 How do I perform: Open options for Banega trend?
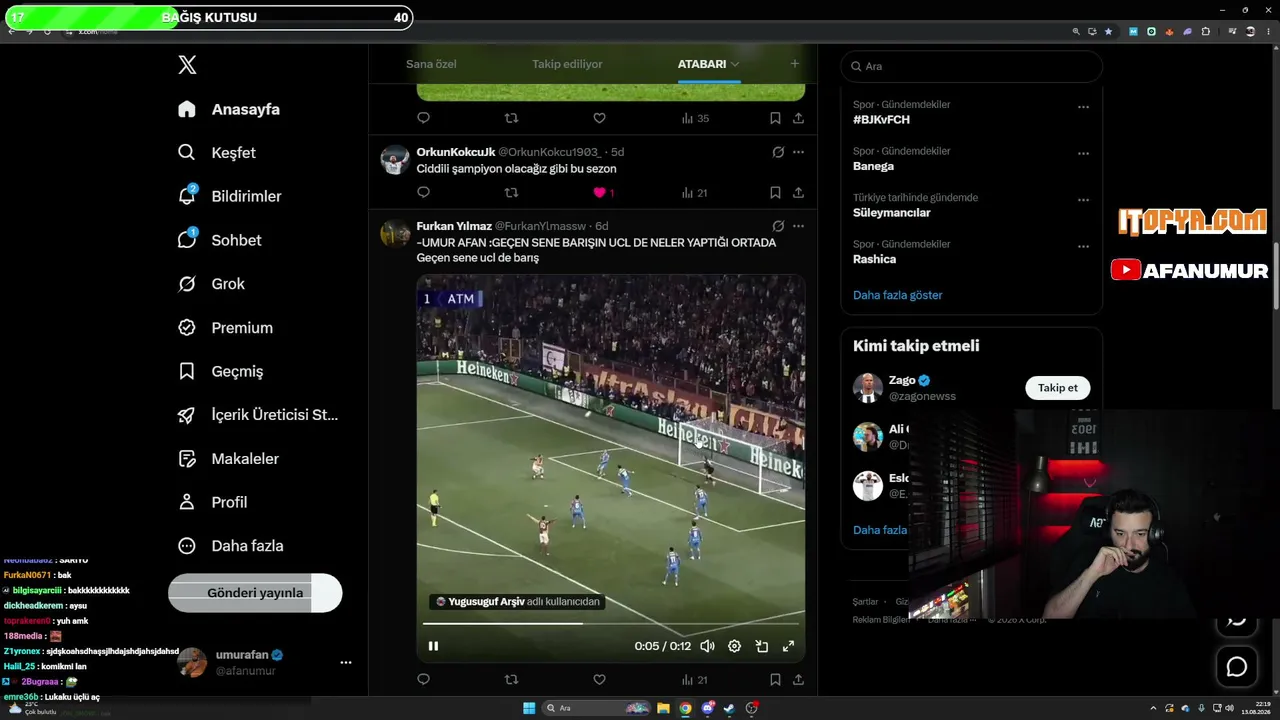pos(1083,154)
